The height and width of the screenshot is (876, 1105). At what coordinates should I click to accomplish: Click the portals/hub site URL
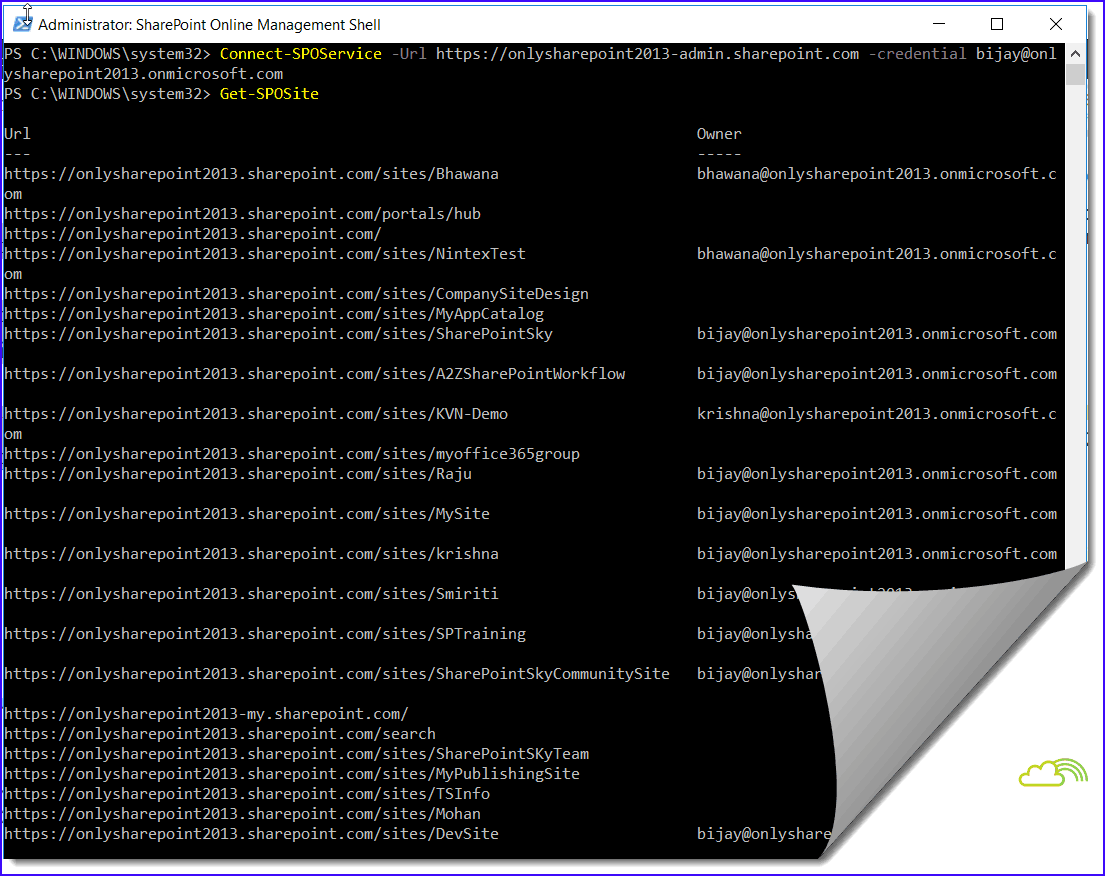(x=242, y=213)
